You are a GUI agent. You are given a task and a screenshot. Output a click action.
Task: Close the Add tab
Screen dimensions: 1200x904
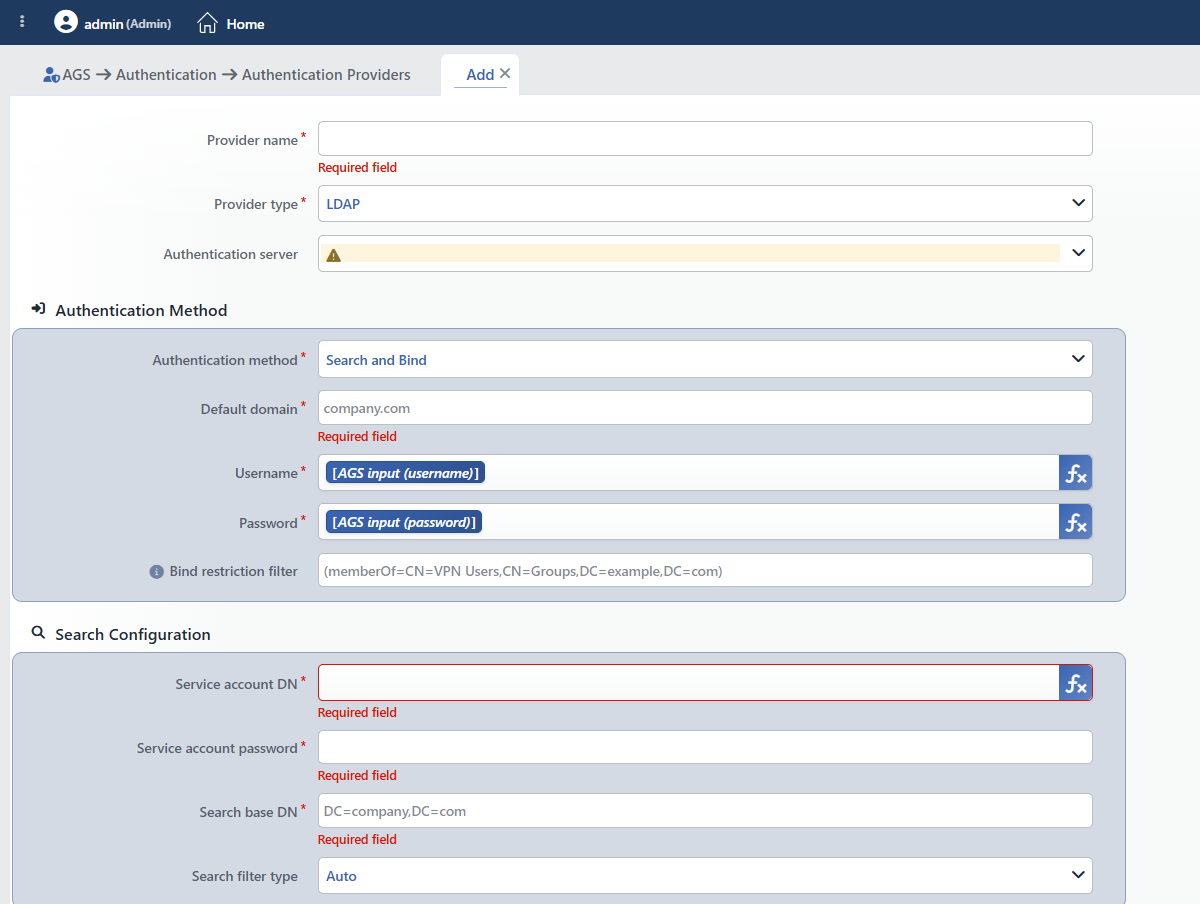pyautogui.click(x=505, y=73)
